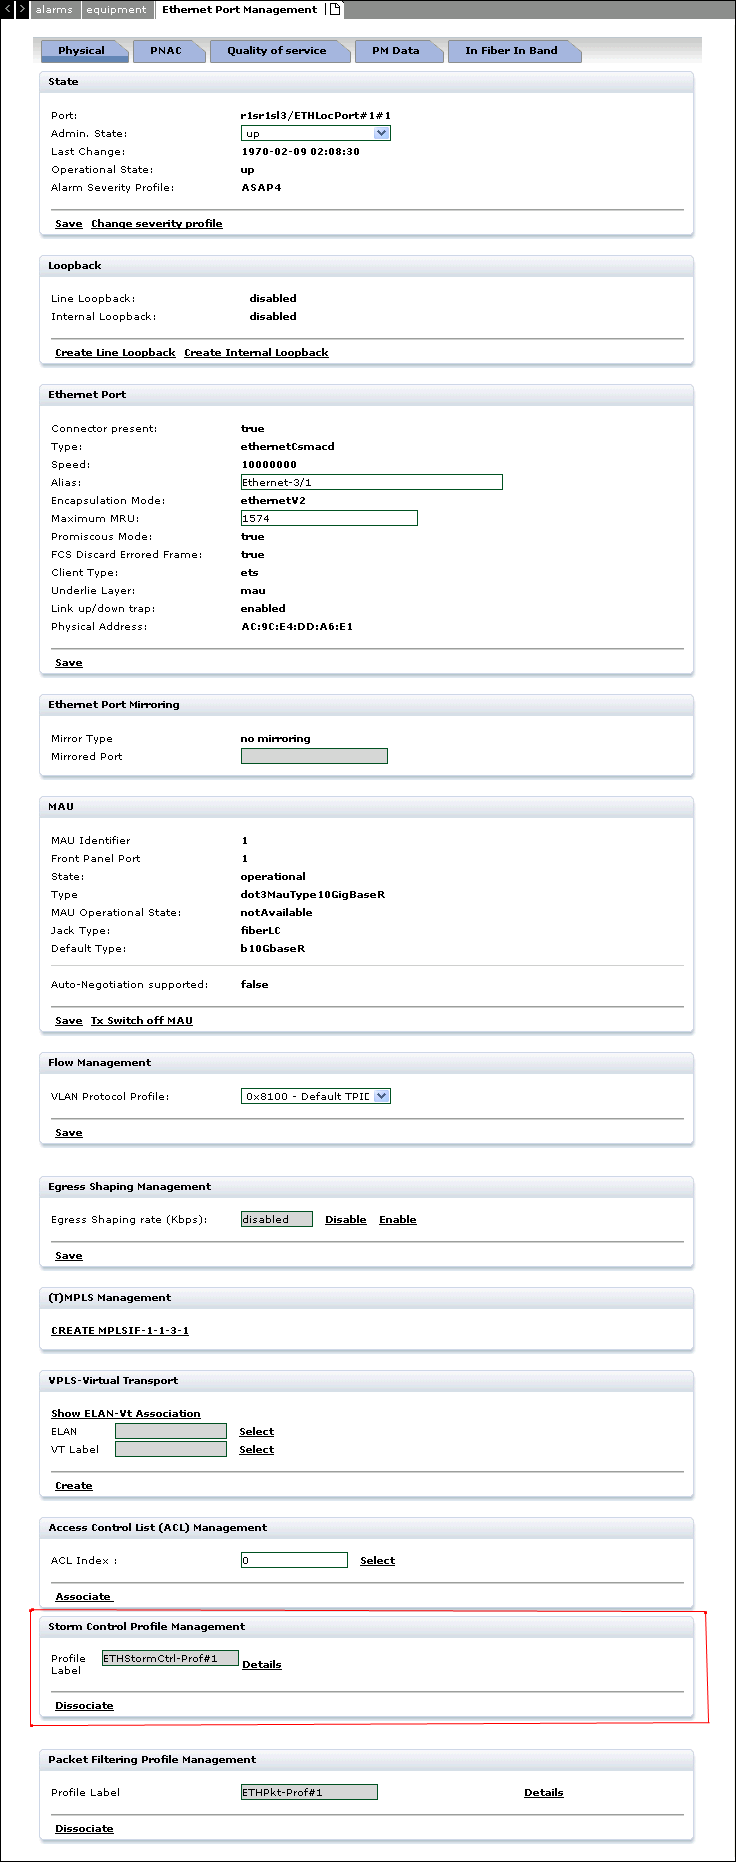Screen dimensions: 736x1862
Task: Click the last change timestamp 1970-02-09 02:08:30
Action: coord(301,152)
